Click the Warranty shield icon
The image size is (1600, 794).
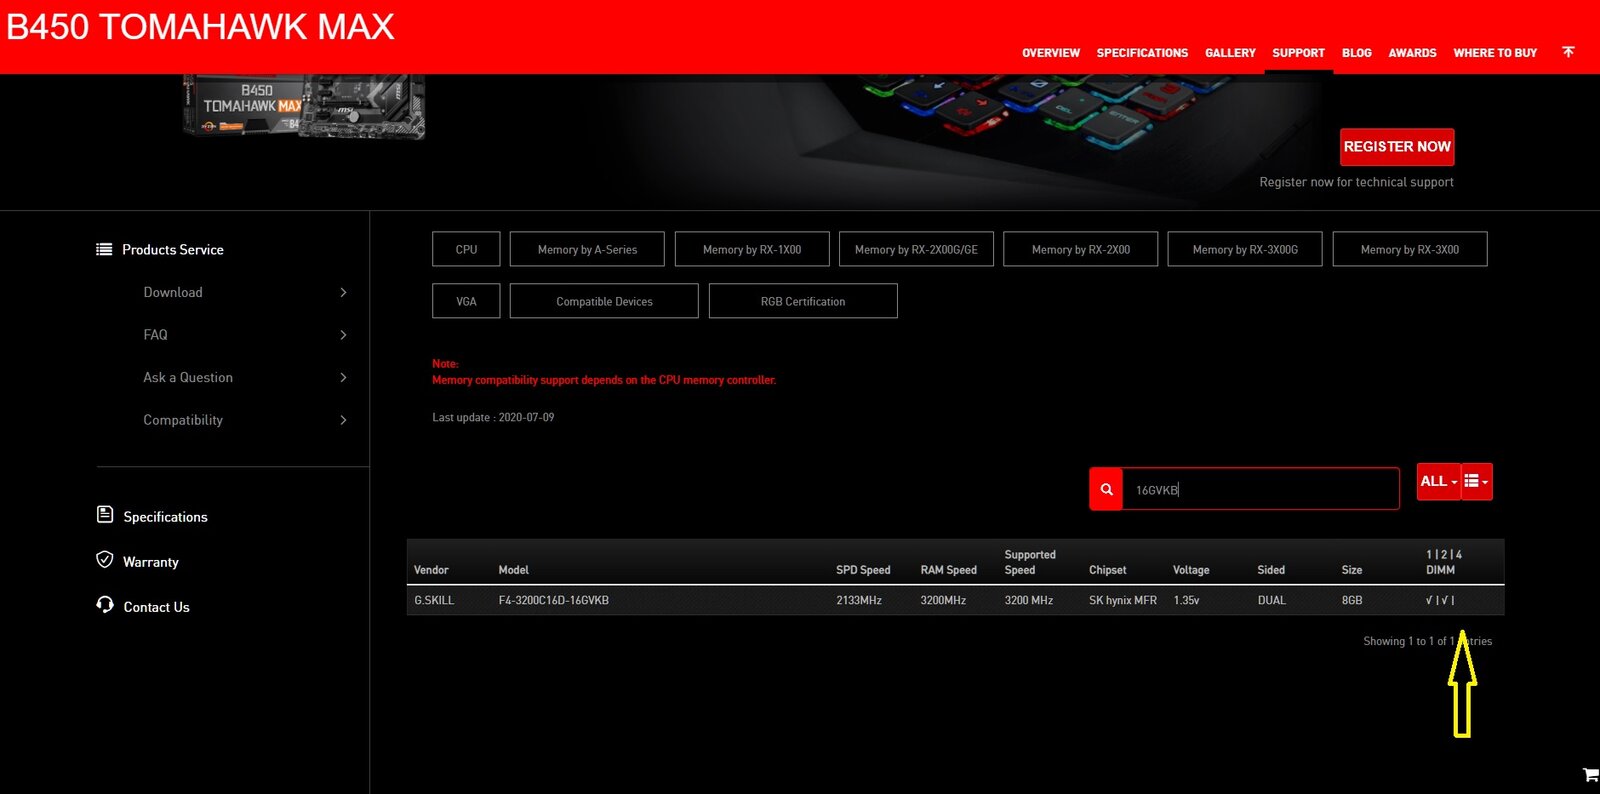click(x=105, y=560)
